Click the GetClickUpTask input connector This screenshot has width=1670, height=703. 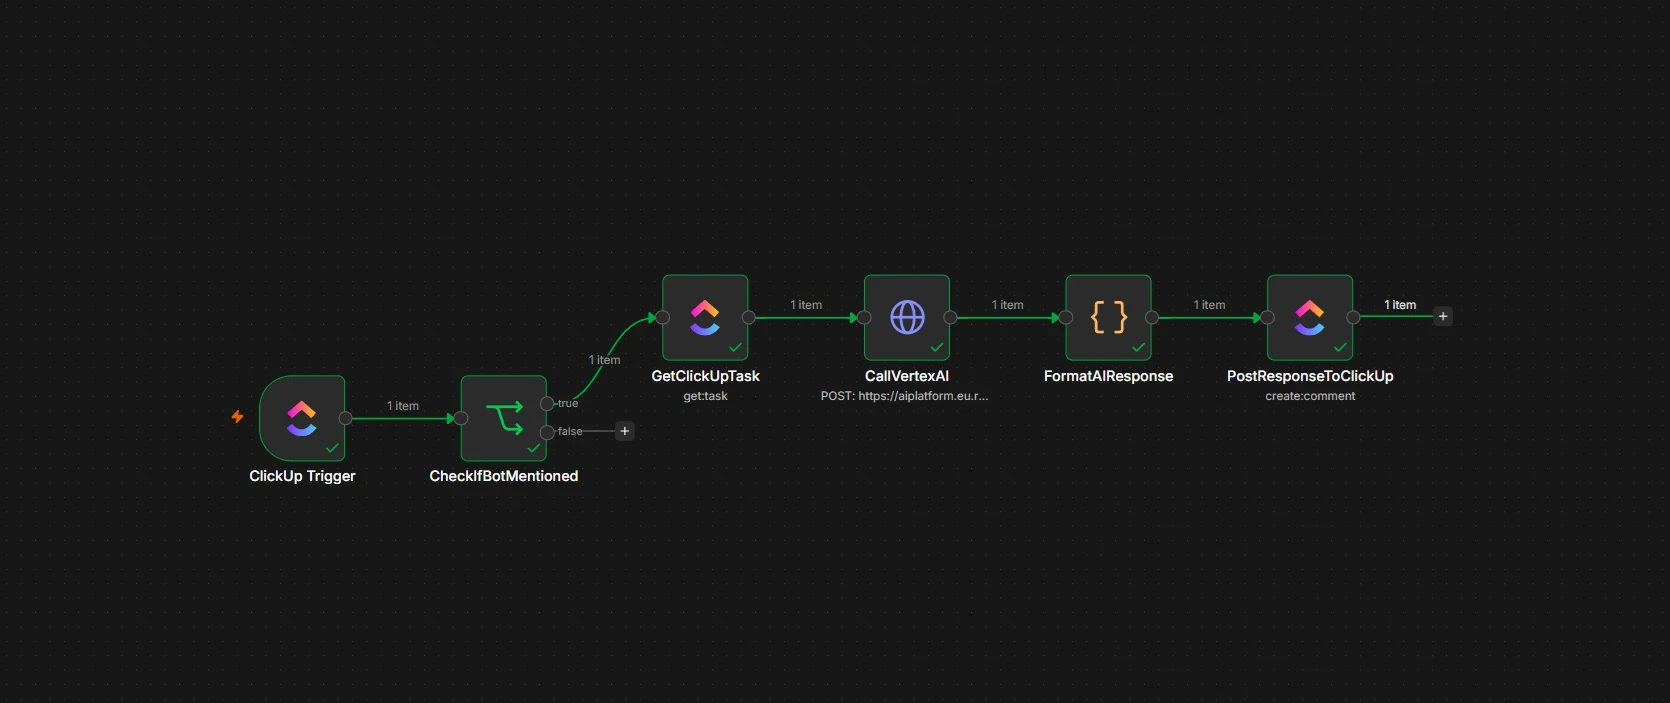coord(662,318)
